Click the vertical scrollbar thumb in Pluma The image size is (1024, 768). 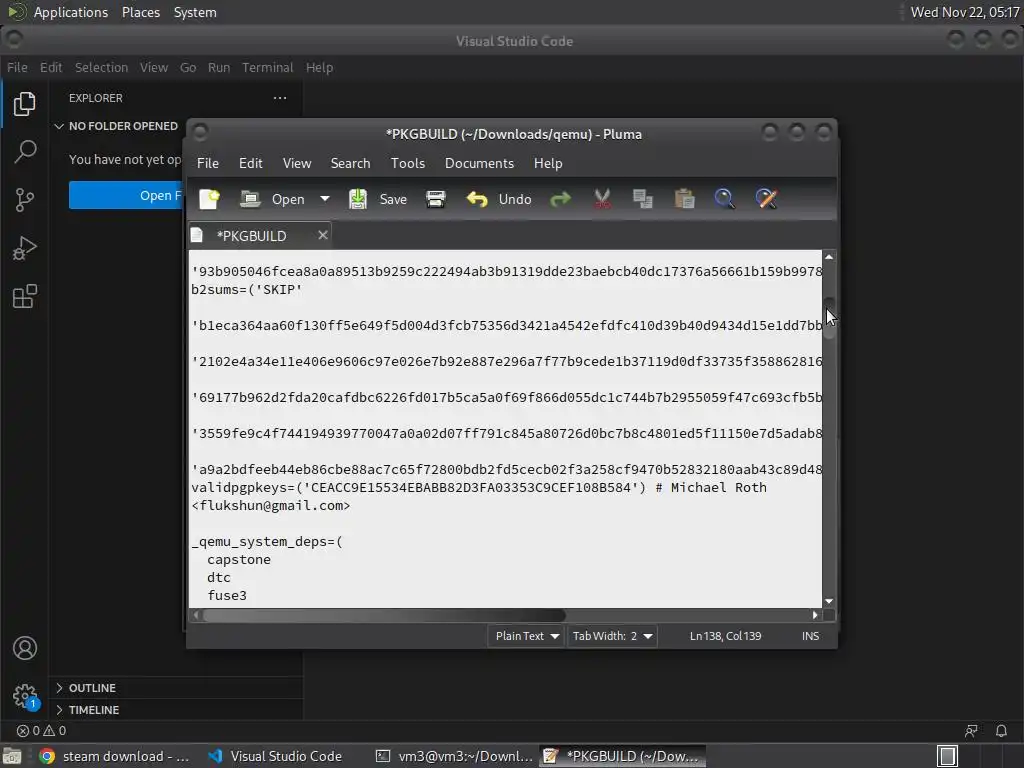[829, 318]
